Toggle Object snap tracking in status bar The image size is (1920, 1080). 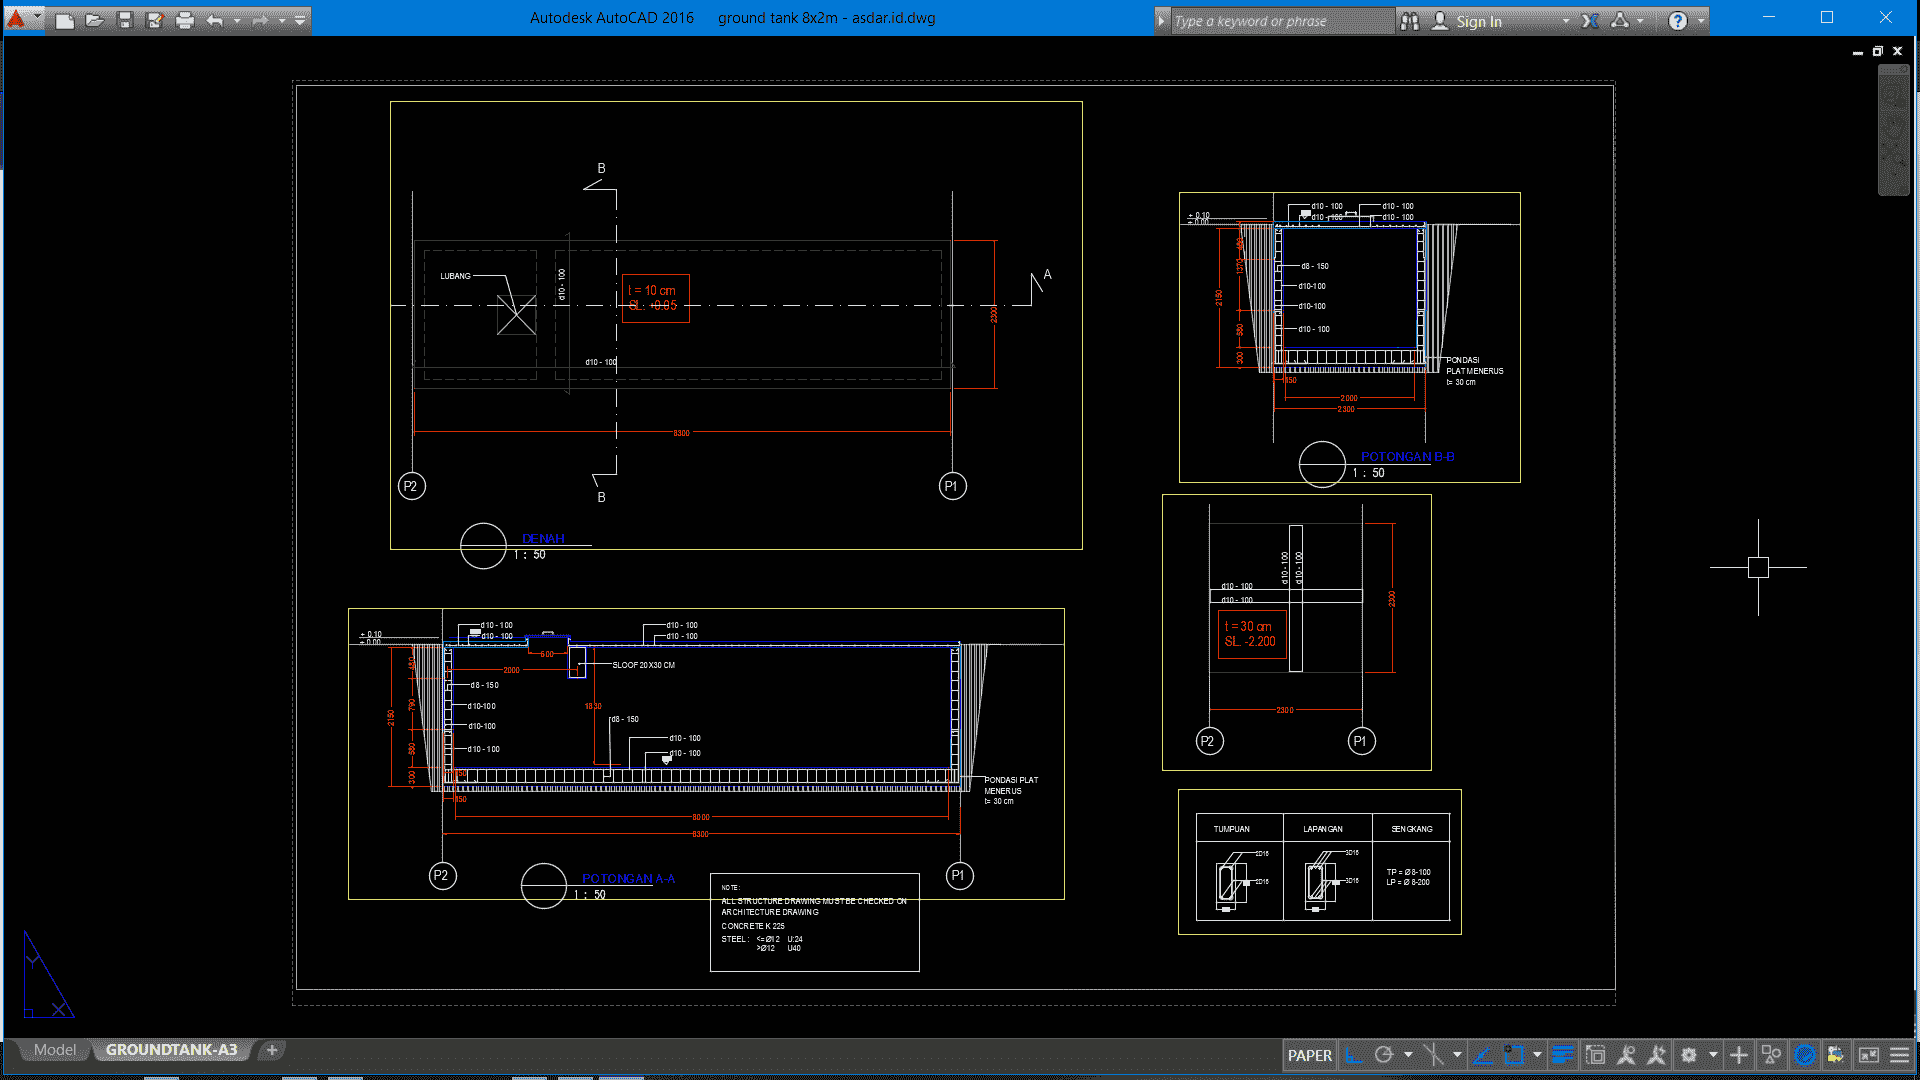point(1483,1055)
